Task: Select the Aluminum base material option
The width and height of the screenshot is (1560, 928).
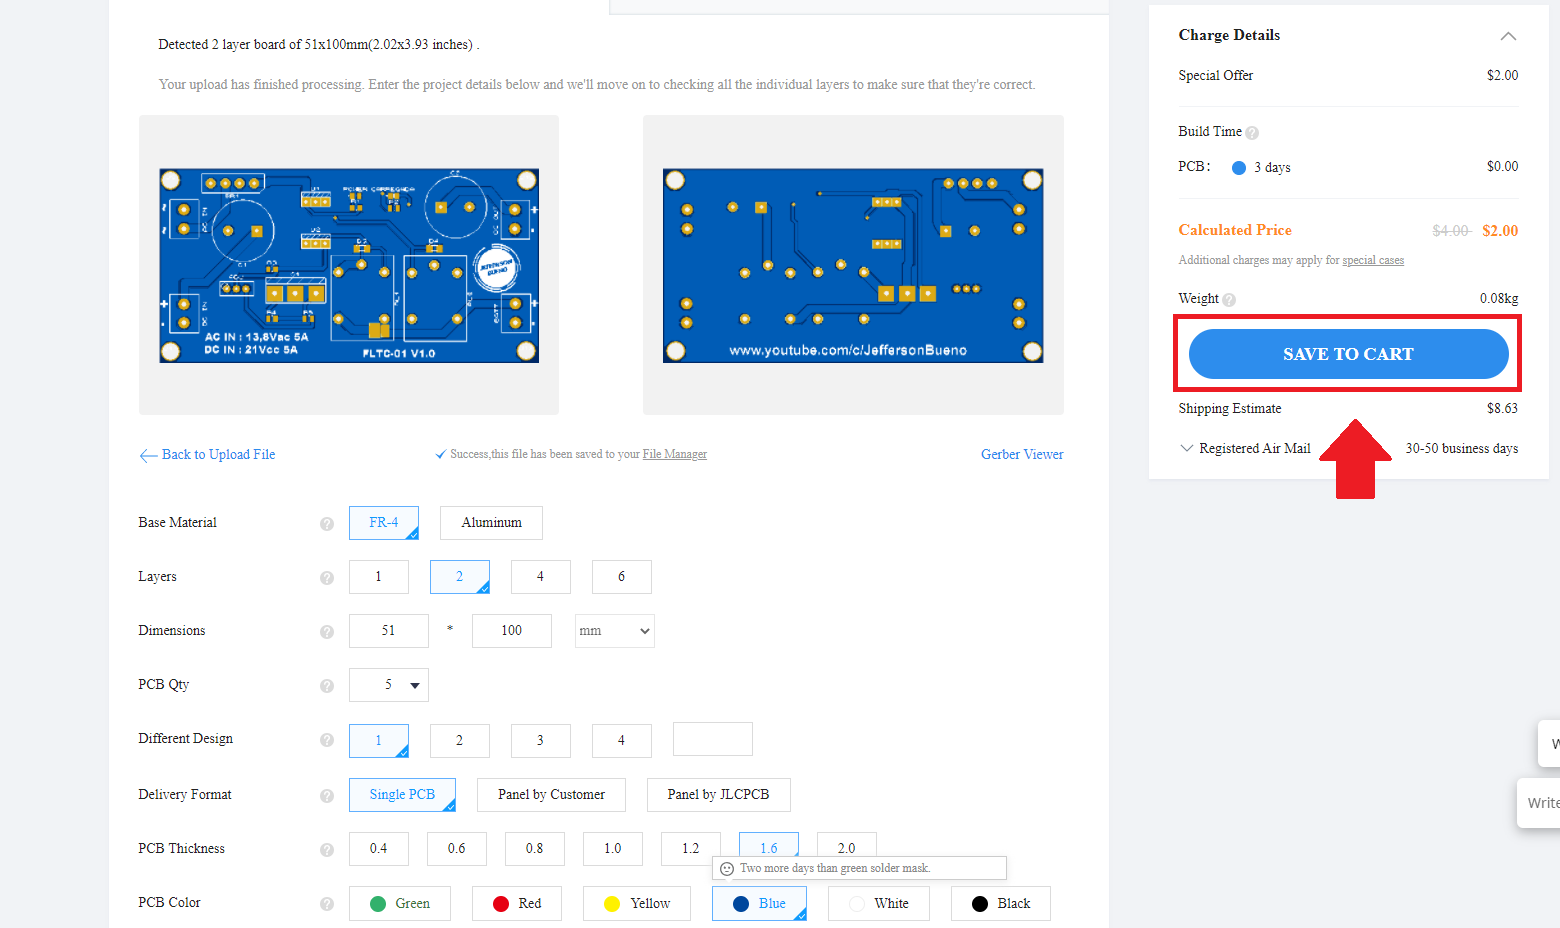Action: coord(491,523)
